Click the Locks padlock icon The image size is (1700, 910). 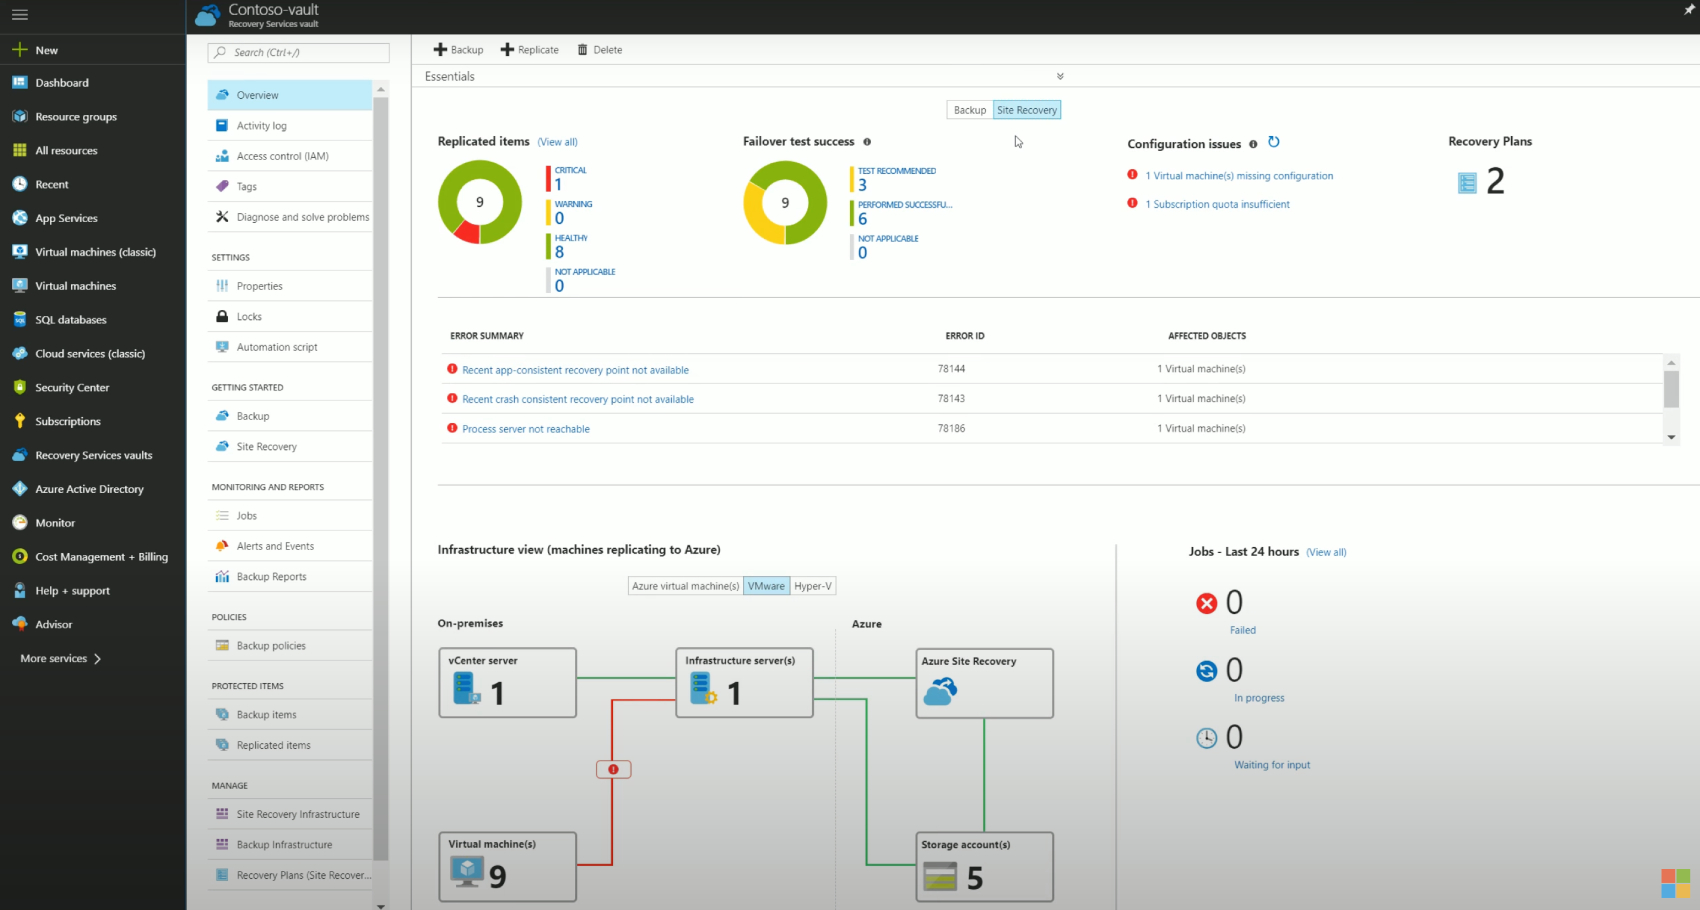(x=222, y=316)
